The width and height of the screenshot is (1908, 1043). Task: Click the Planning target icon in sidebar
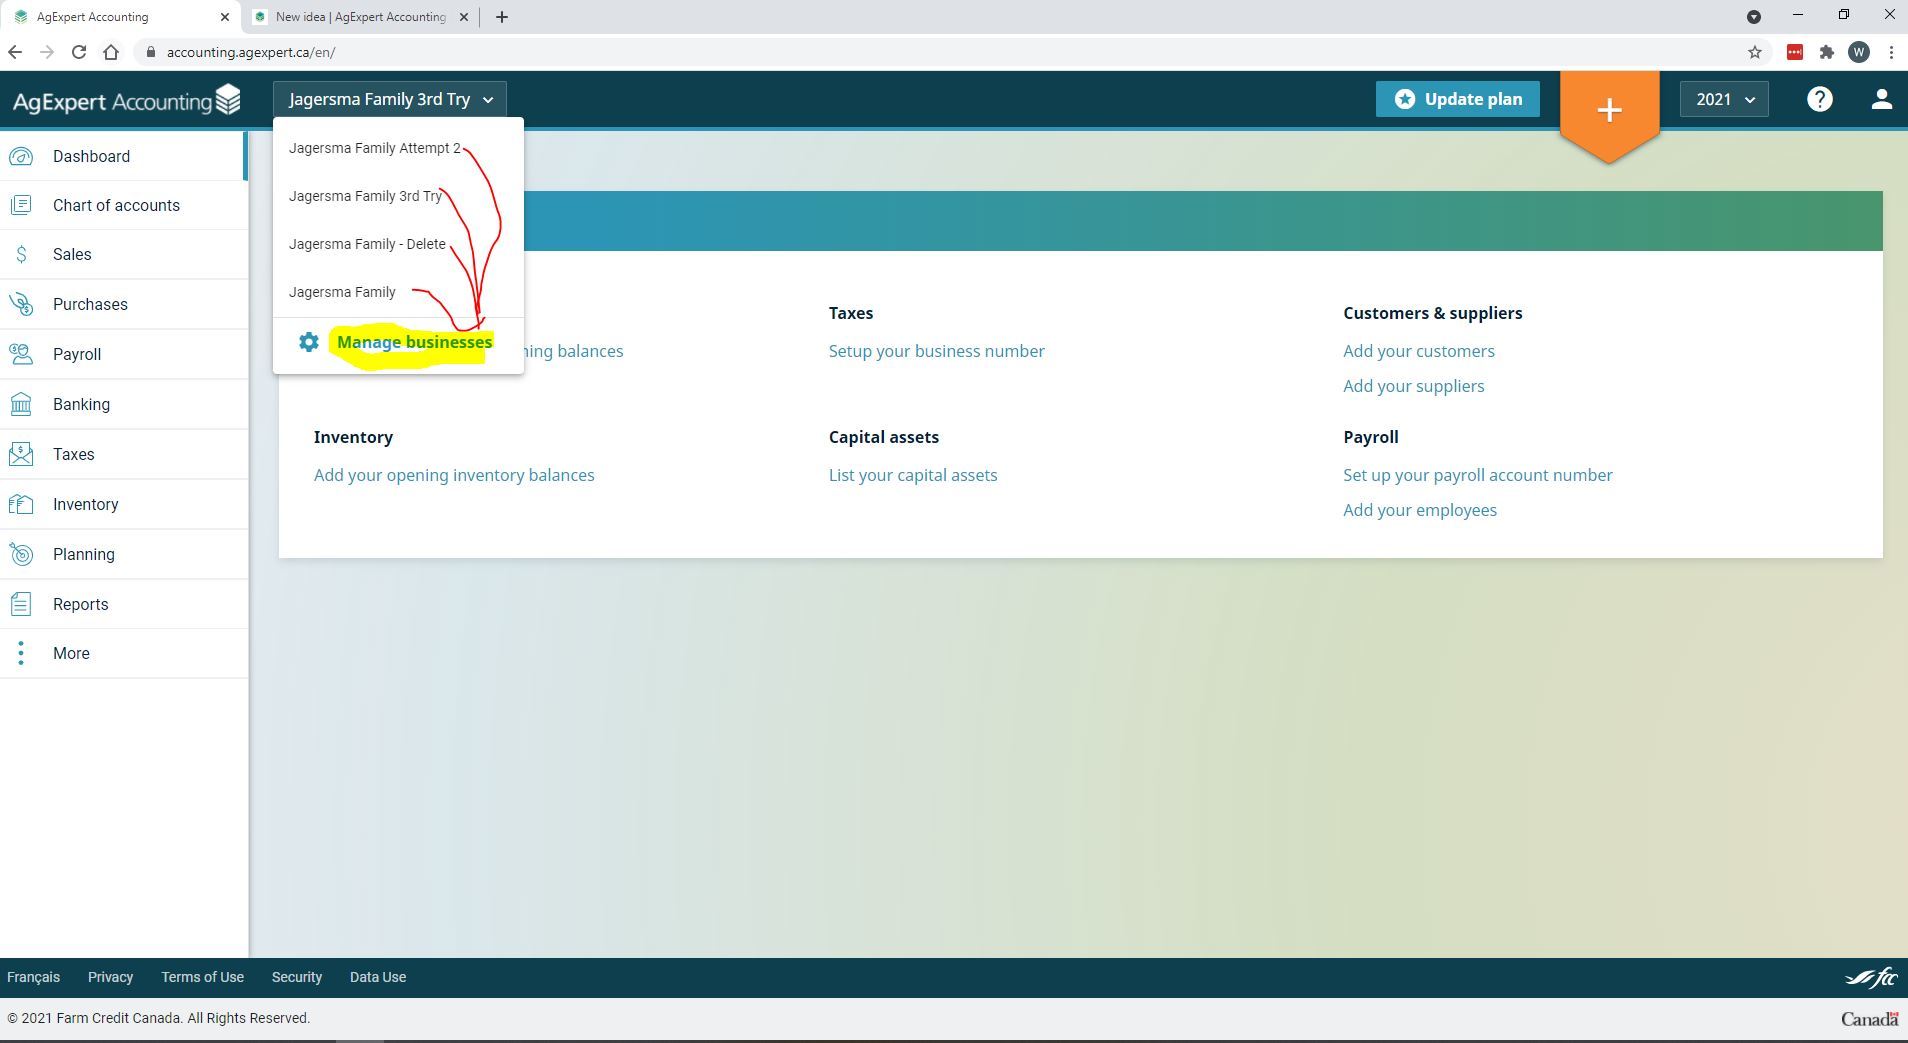[x=21, y=554]
